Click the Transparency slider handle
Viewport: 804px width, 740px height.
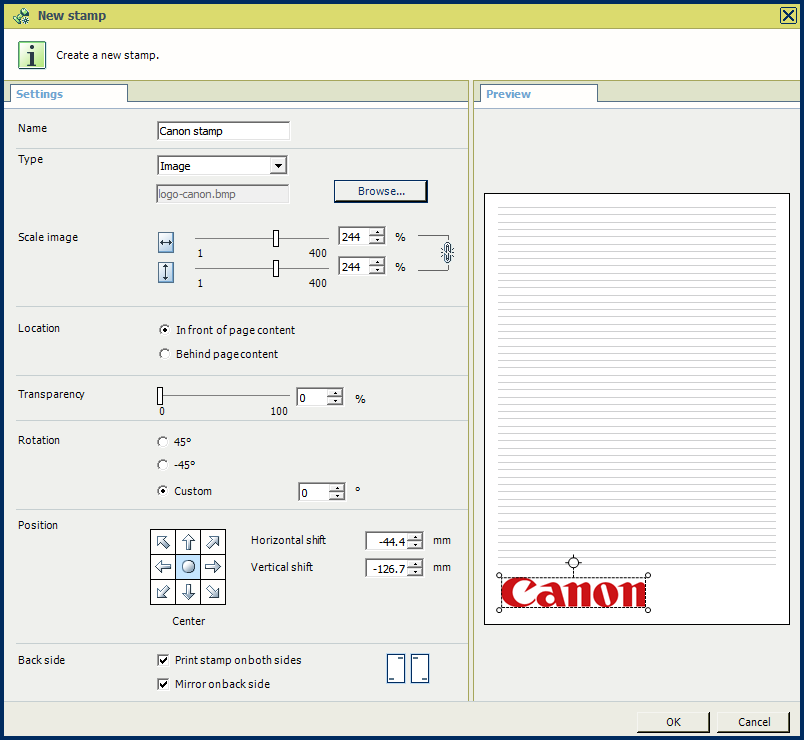(160, 396)
